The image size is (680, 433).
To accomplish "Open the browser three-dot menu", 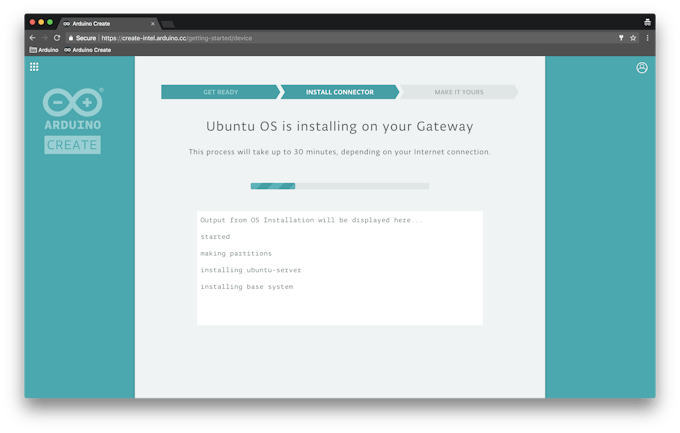I will [647, 38].
